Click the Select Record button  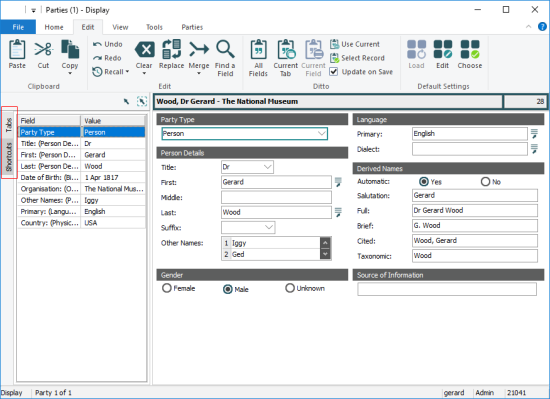tap(357, 58)
